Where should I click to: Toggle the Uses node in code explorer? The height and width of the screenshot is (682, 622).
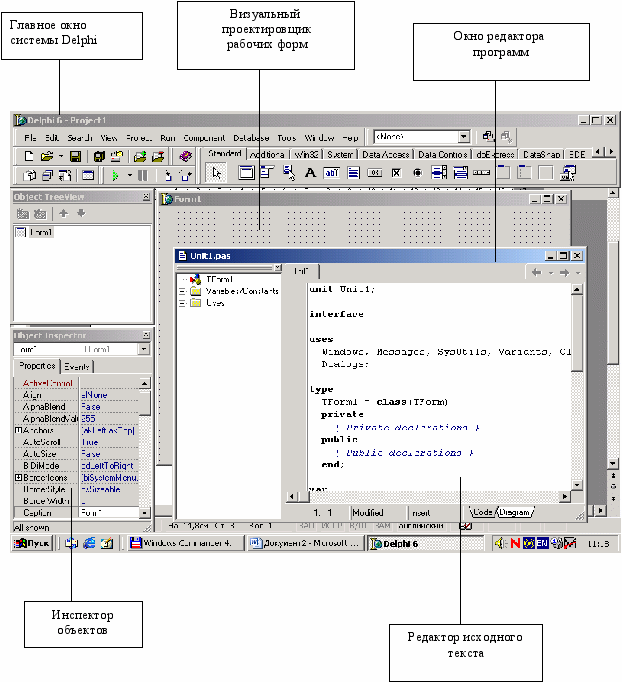[x=183, y=303]
